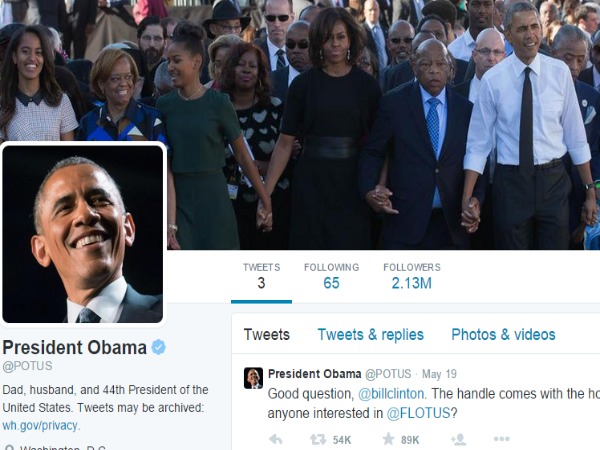
Task: Select the Tweets timeline tab
Action: click(267, 335)
